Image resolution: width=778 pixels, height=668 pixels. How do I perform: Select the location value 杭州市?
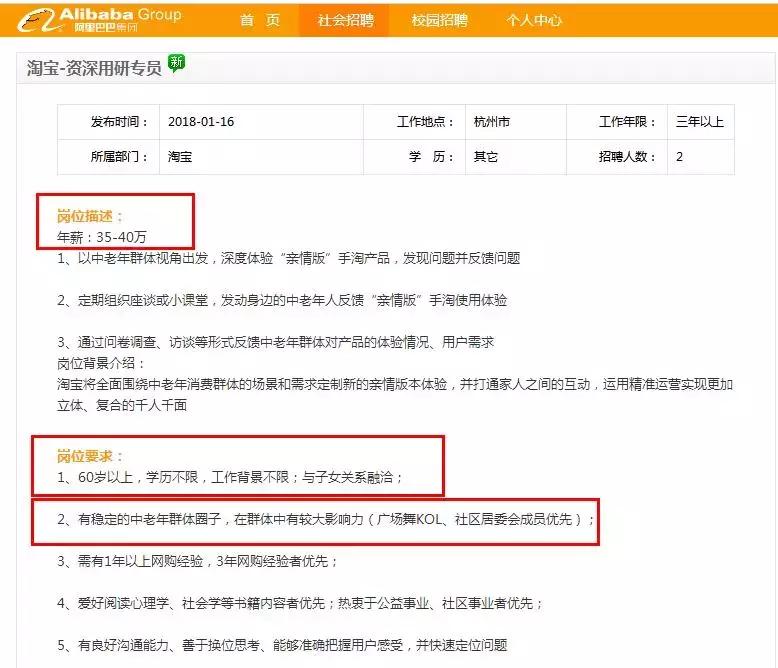click(x=492, y=122)
